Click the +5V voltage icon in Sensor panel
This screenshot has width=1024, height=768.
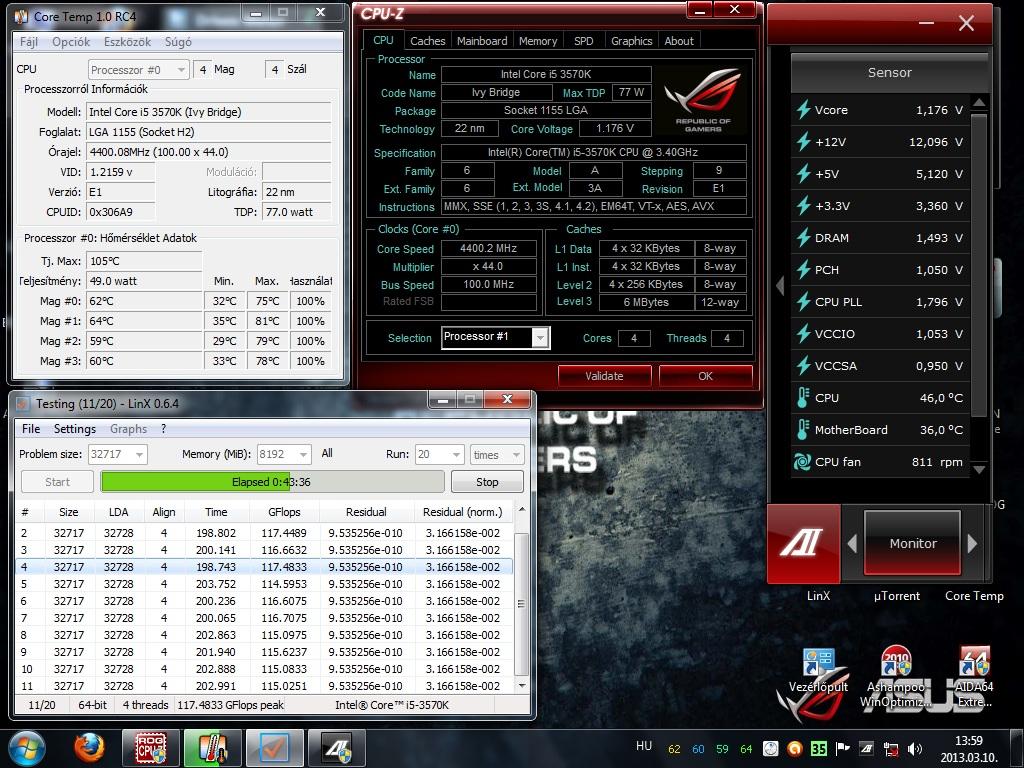click(x=803, y=174)
